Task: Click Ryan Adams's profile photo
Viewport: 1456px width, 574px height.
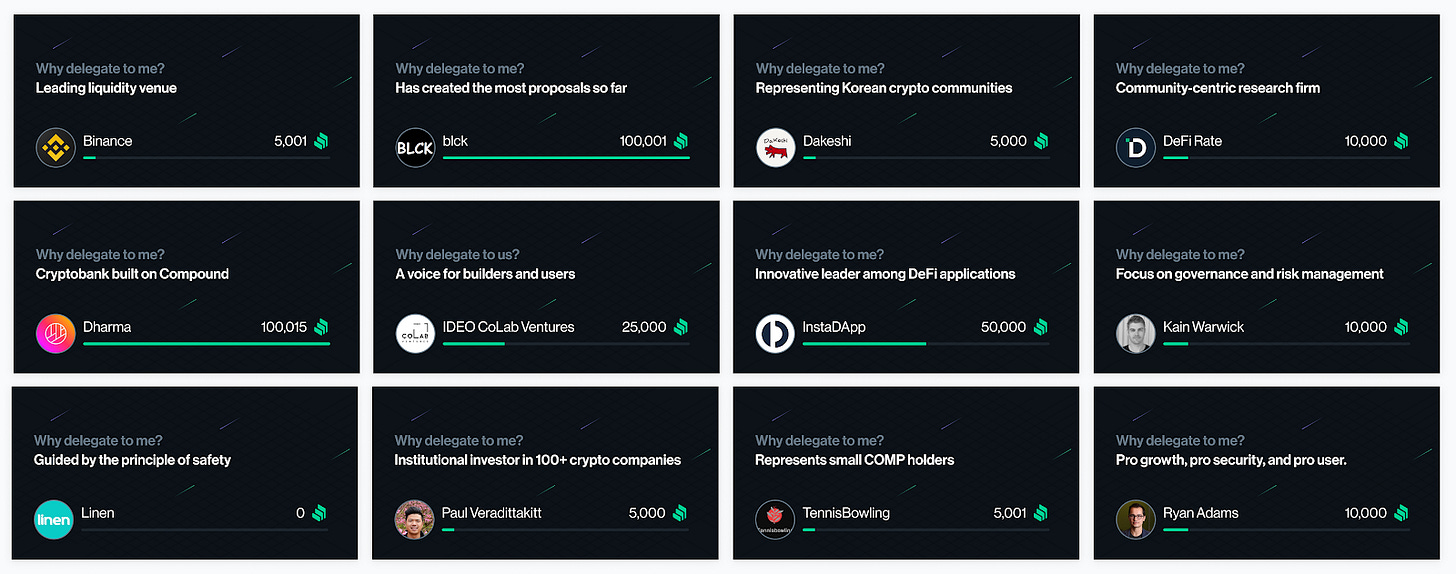Action: point(1135,520)
